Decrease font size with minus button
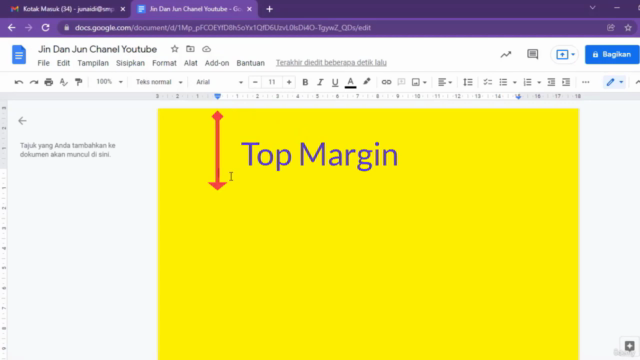 coord(255,82)
